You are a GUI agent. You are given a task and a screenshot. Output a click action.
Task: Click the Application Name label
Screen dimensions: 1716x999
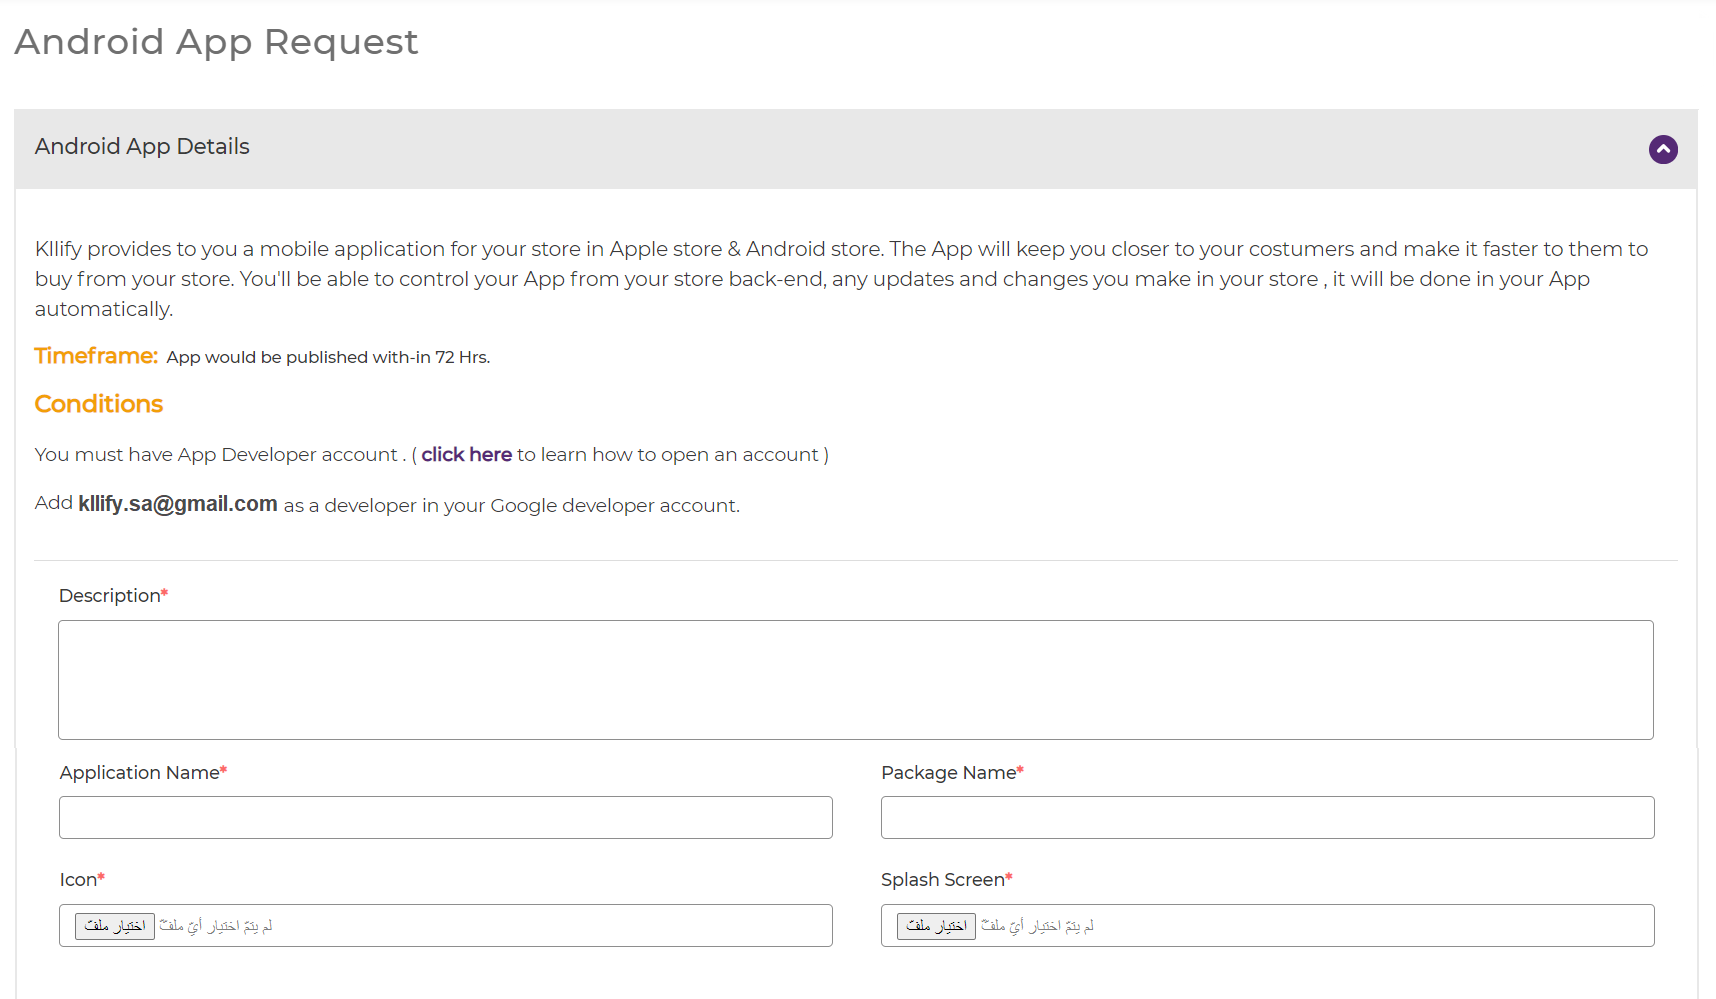(140, 773)
